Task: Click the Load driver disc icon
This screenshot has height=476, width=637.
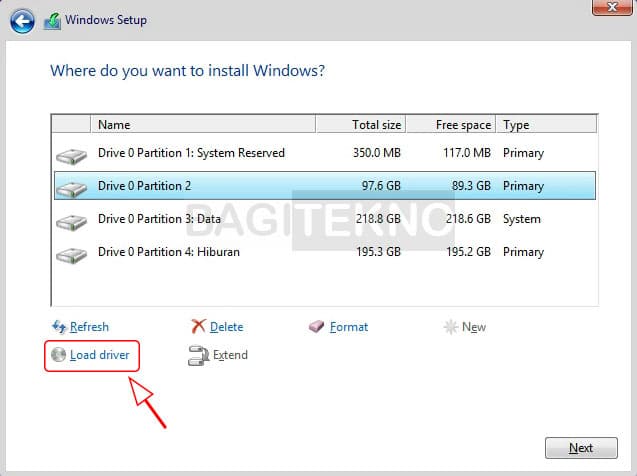Action: click(x=58, y=355)
